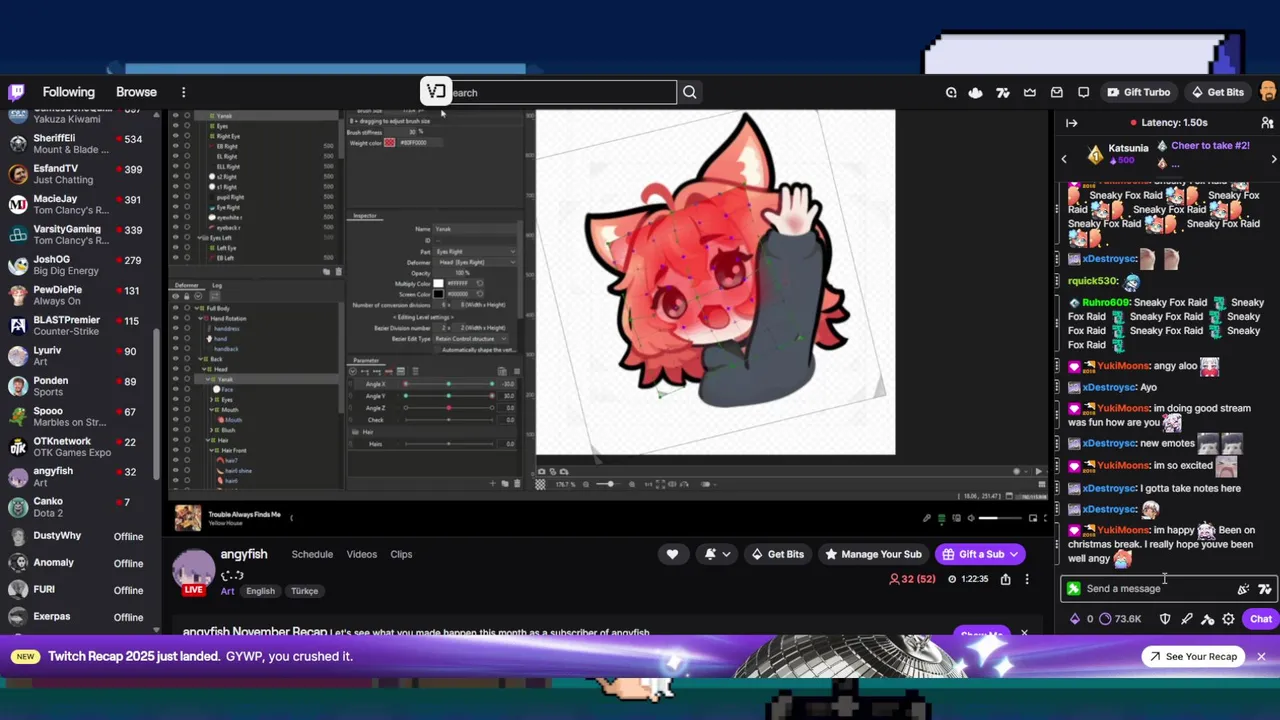Open the chat settings gear
Viewport: 1280px width, 720px height.
[x=1229, y=619]
